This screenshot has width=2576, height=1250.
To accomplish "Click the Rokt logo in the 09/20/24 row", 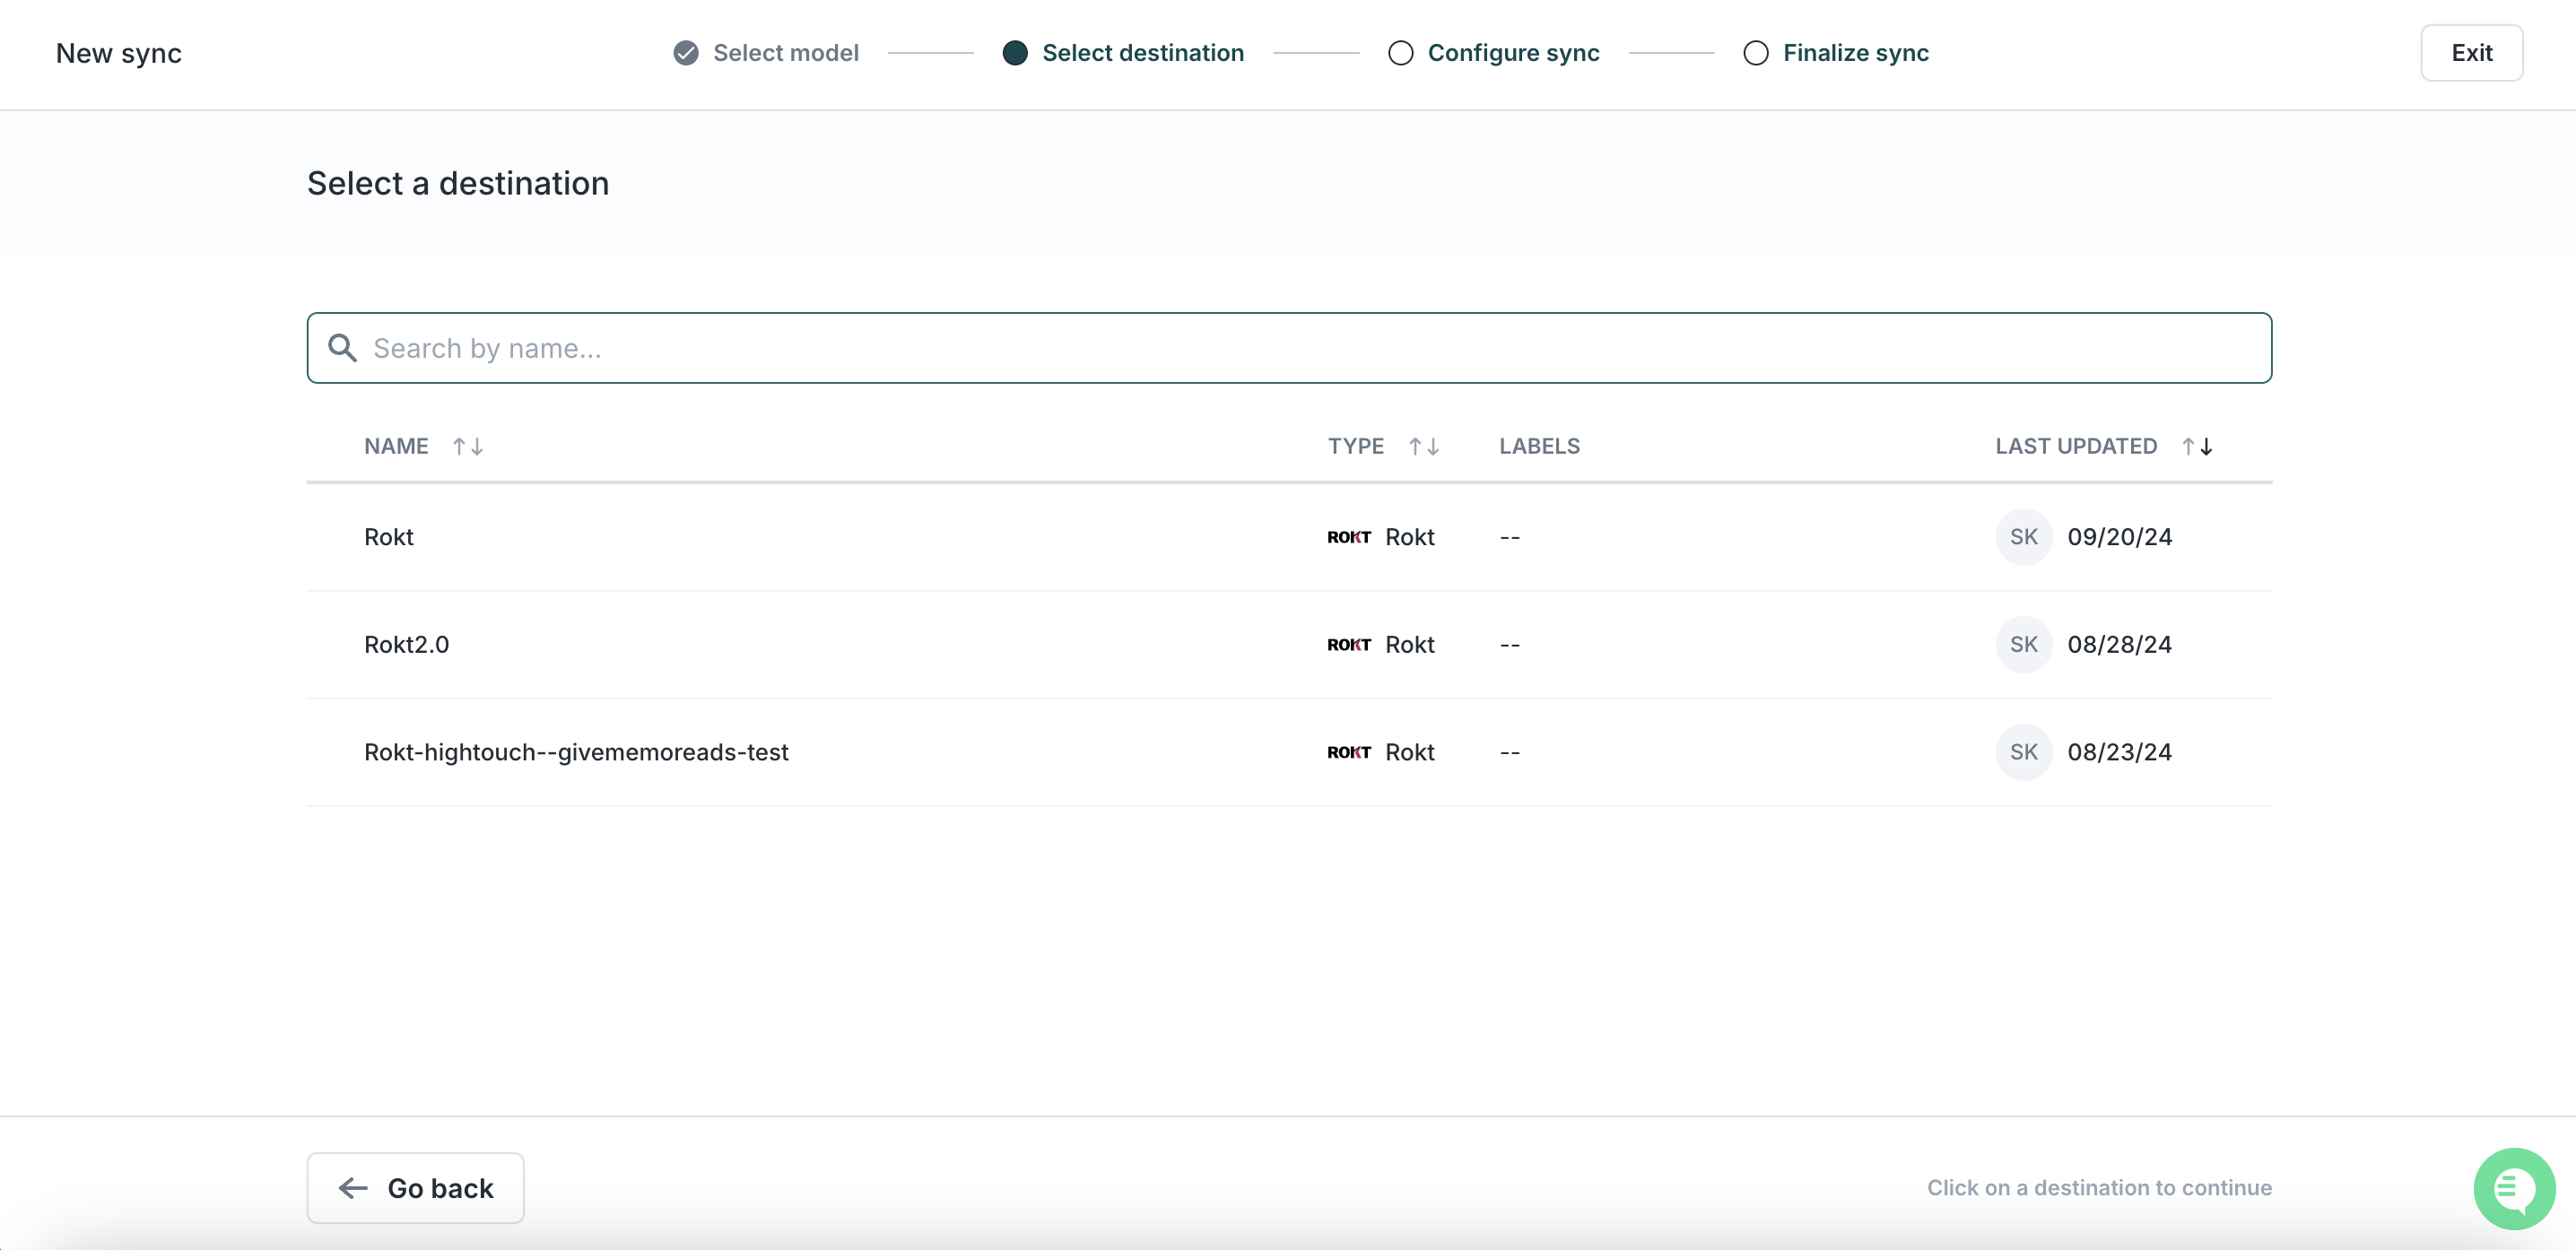I will [1349, 537].
